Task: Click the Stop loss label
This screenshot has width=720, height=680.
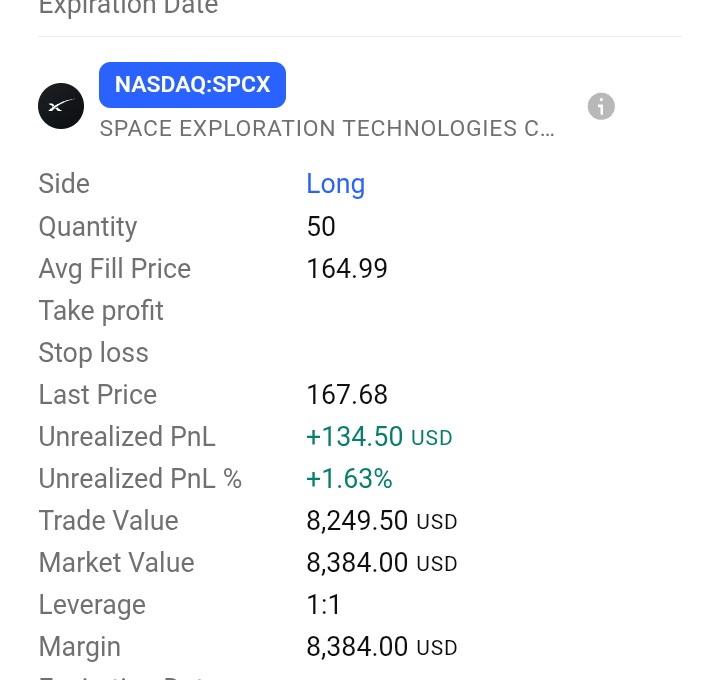Action: coord(94,353)
